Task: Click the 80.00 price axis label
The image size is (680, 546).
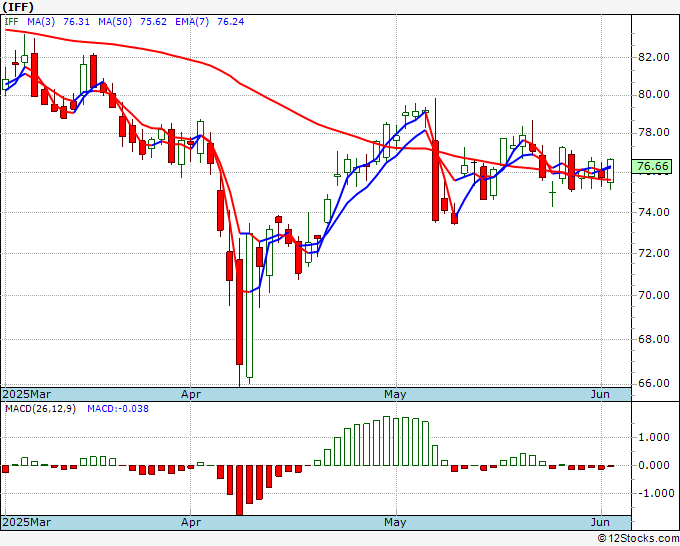Action: coord(654,95)
